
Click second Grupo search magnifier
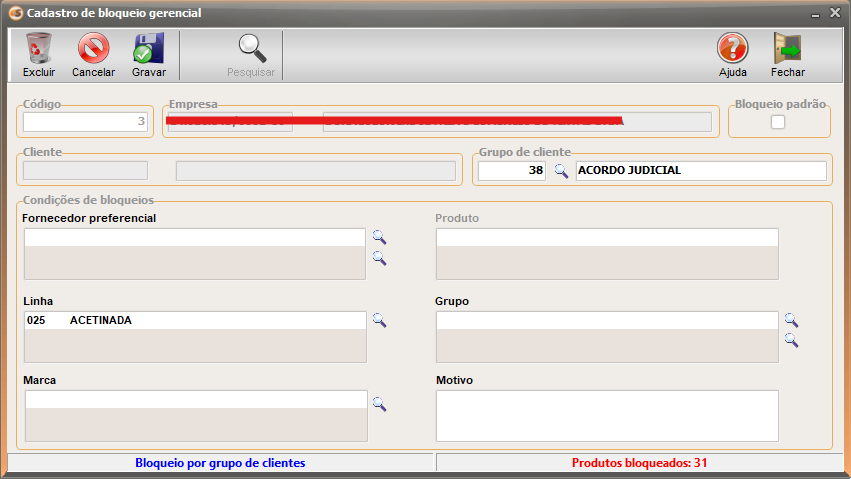[x=791, y=340]
